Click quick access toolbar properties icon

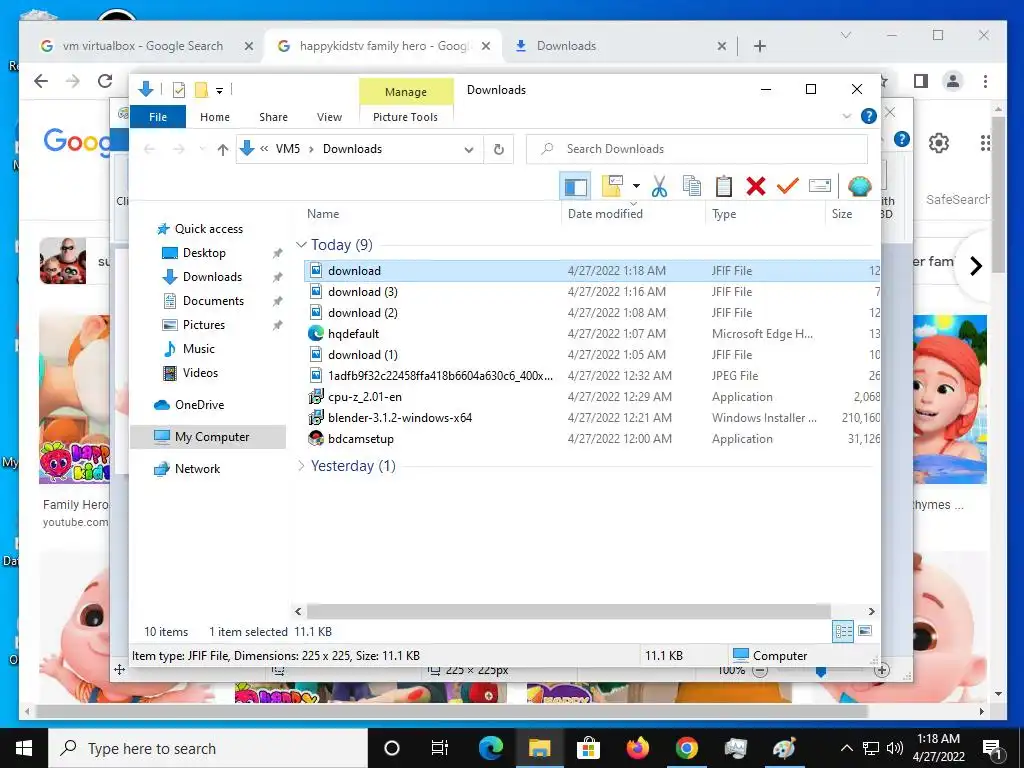pyautogui.click(x=178, y=90)
